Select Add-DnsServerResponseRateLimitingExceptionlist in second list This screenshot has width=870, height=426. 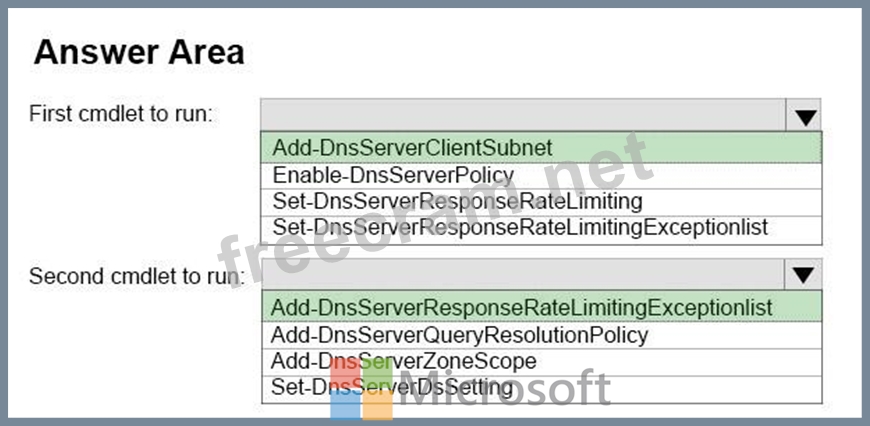(x=521, y=307)
